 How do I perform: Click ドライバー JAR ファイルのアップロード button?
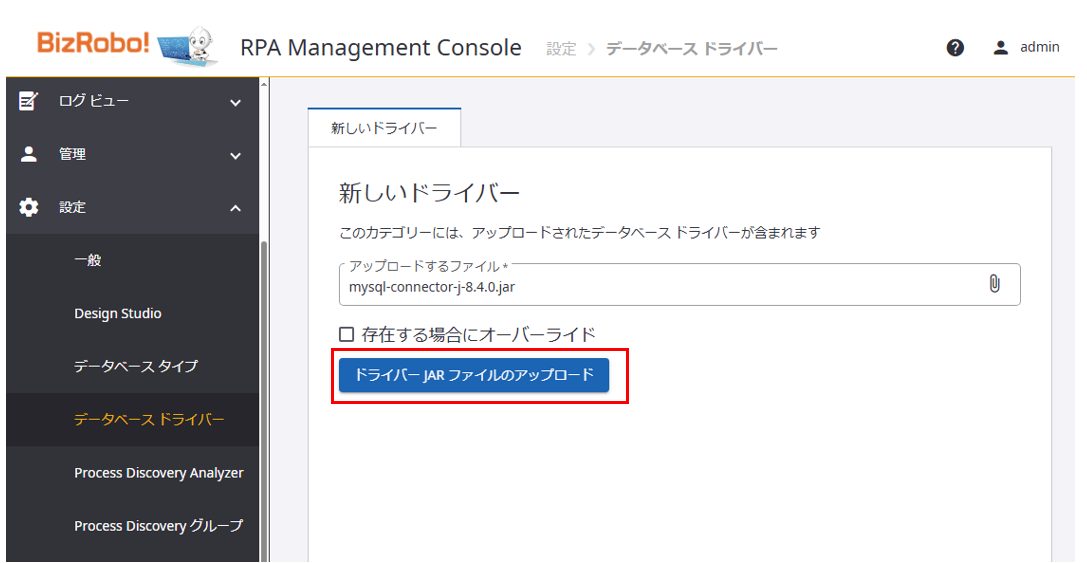(x=474, y=375)
